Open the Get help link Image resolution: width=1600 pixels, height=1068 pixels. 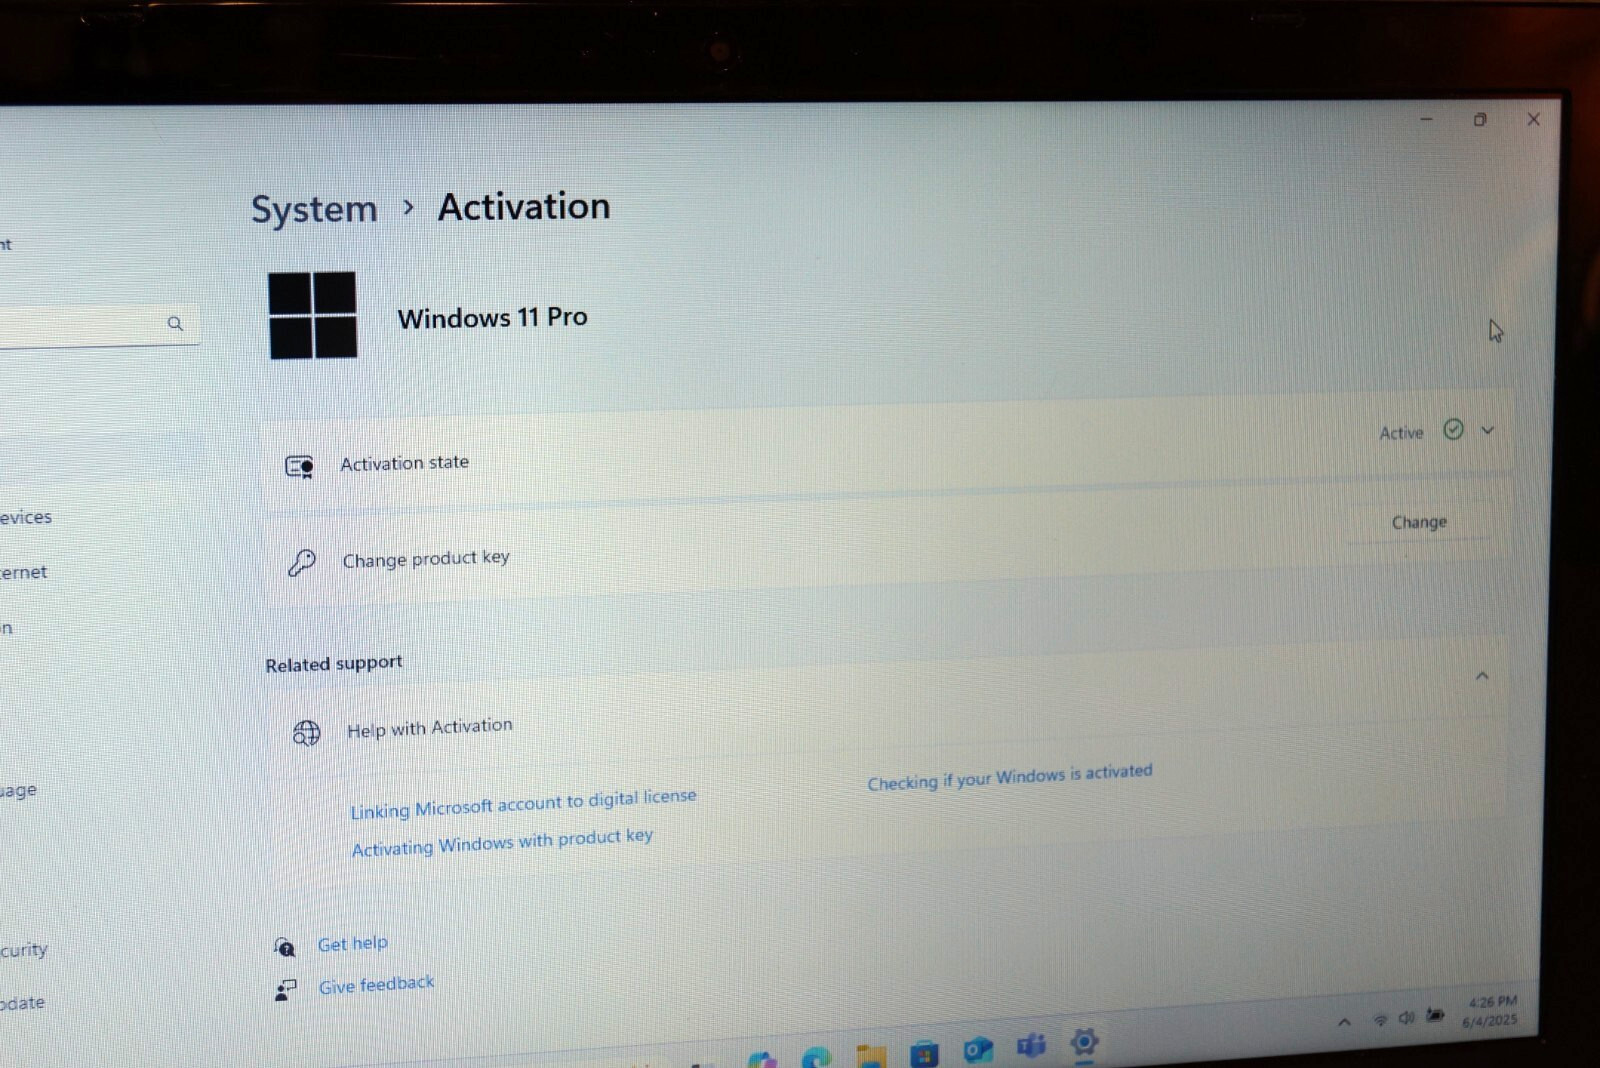(x=352, y=943)
